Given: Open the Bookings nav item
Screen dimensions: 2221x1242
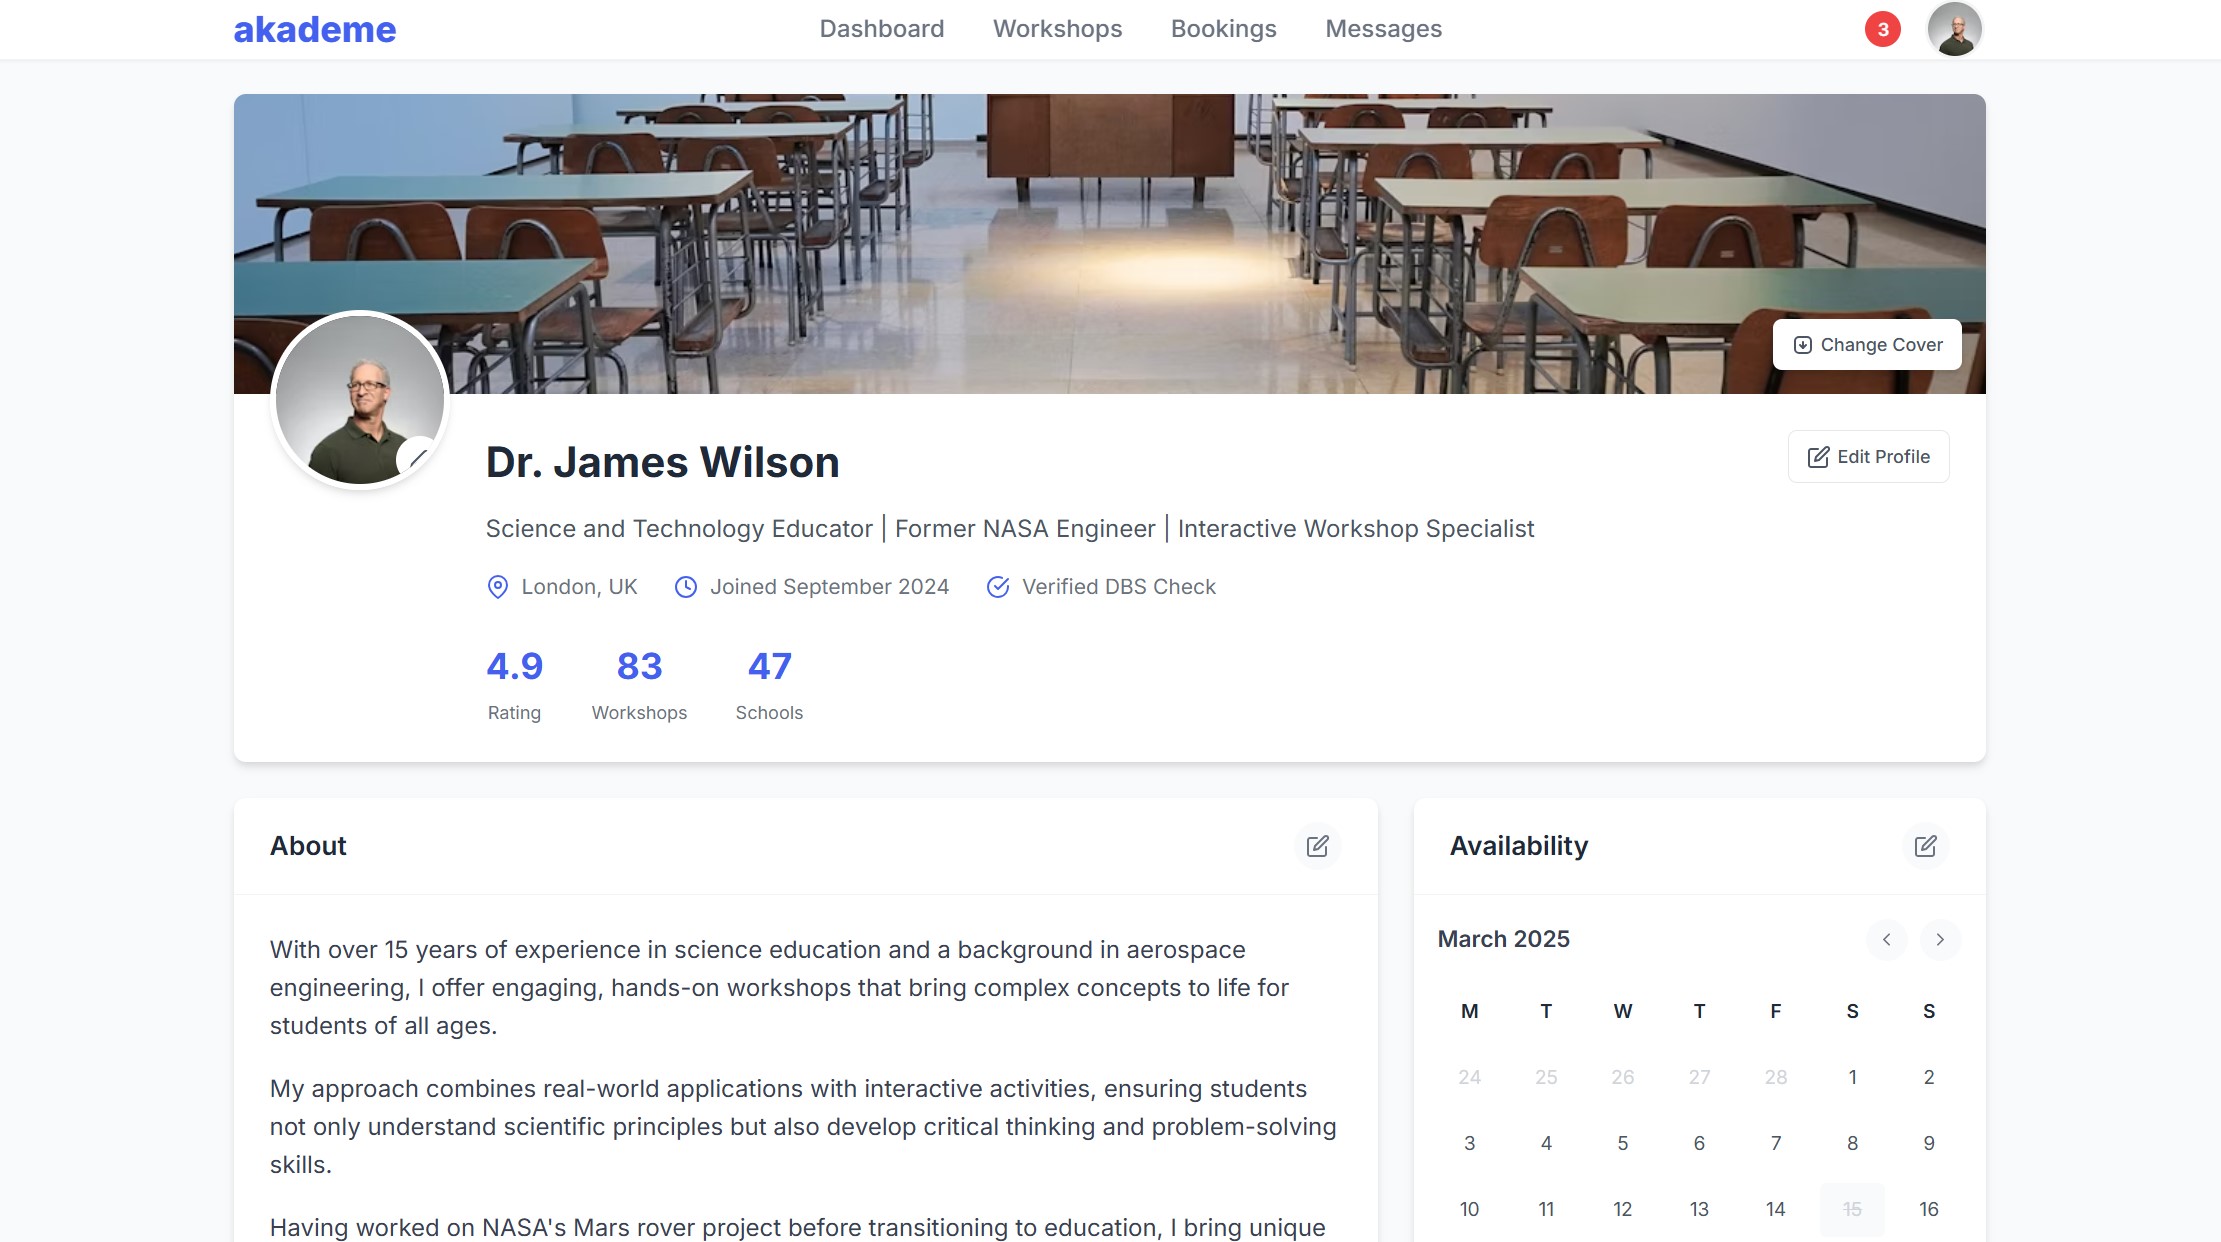Looking at the screenshot, I should pyautogui.click(x=1223, y=29).
